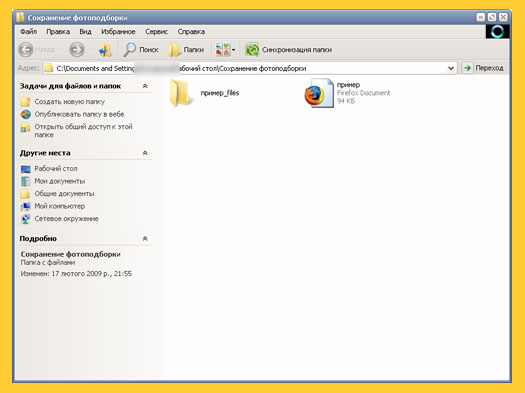Open Мои документы location link

point(60,181)
